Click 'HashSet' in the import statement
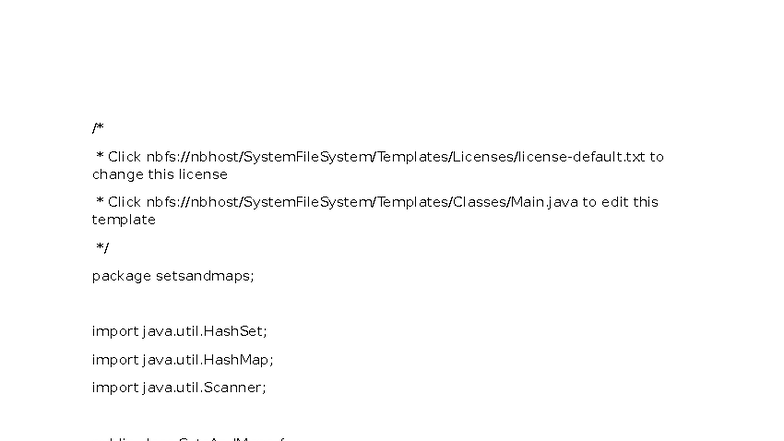 (236, 331)
